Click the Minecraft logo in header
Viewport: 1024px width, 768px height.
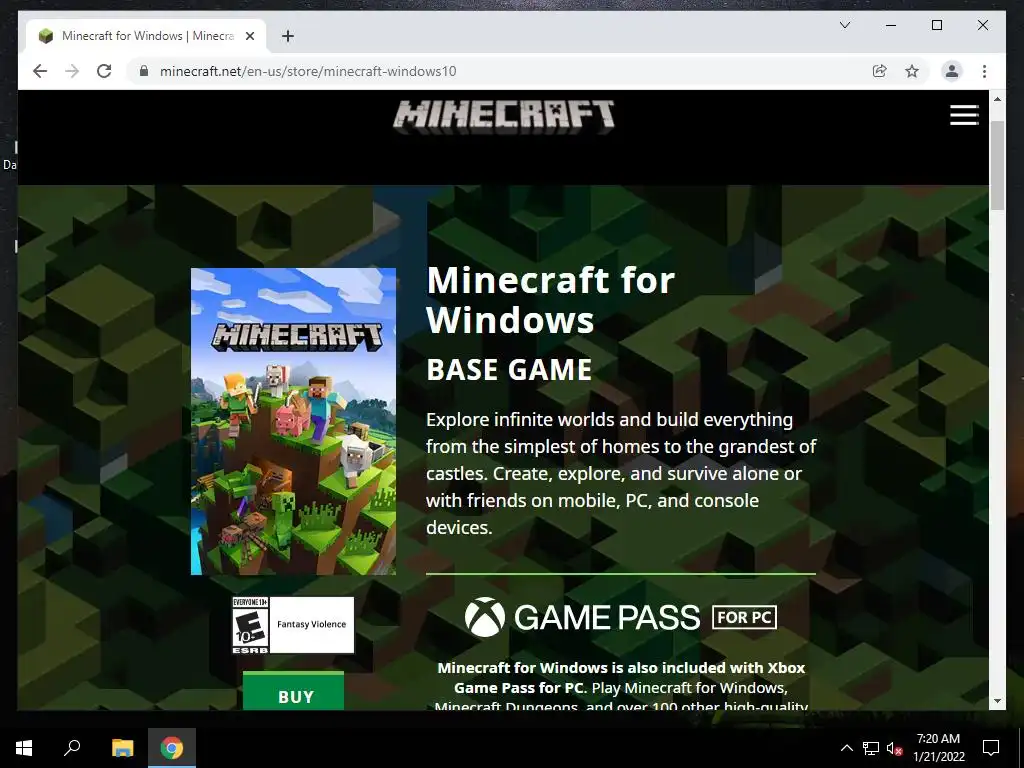pos(504,117)
